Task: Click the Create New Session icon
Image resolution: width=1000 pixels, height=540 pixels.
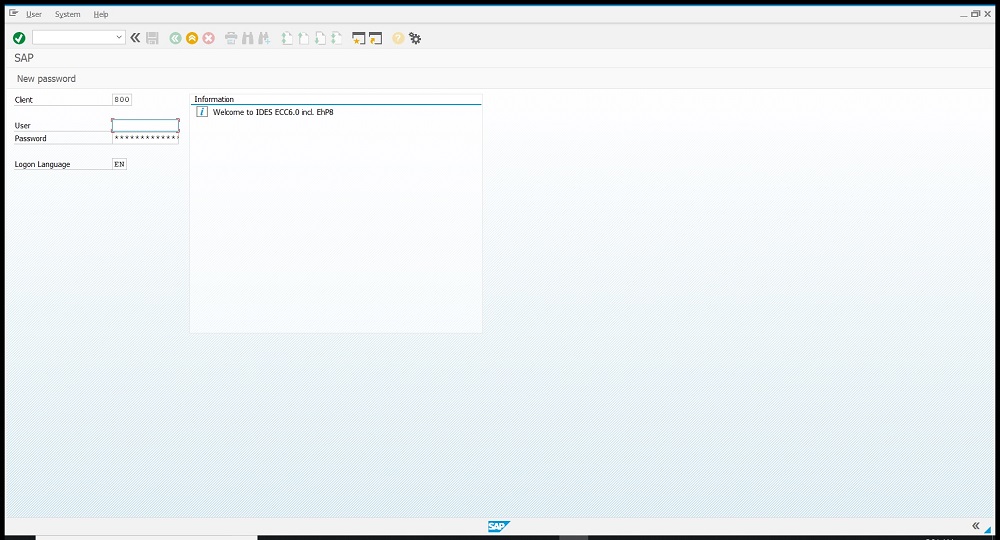Action: pyautogui.click(x=358, y=38)
